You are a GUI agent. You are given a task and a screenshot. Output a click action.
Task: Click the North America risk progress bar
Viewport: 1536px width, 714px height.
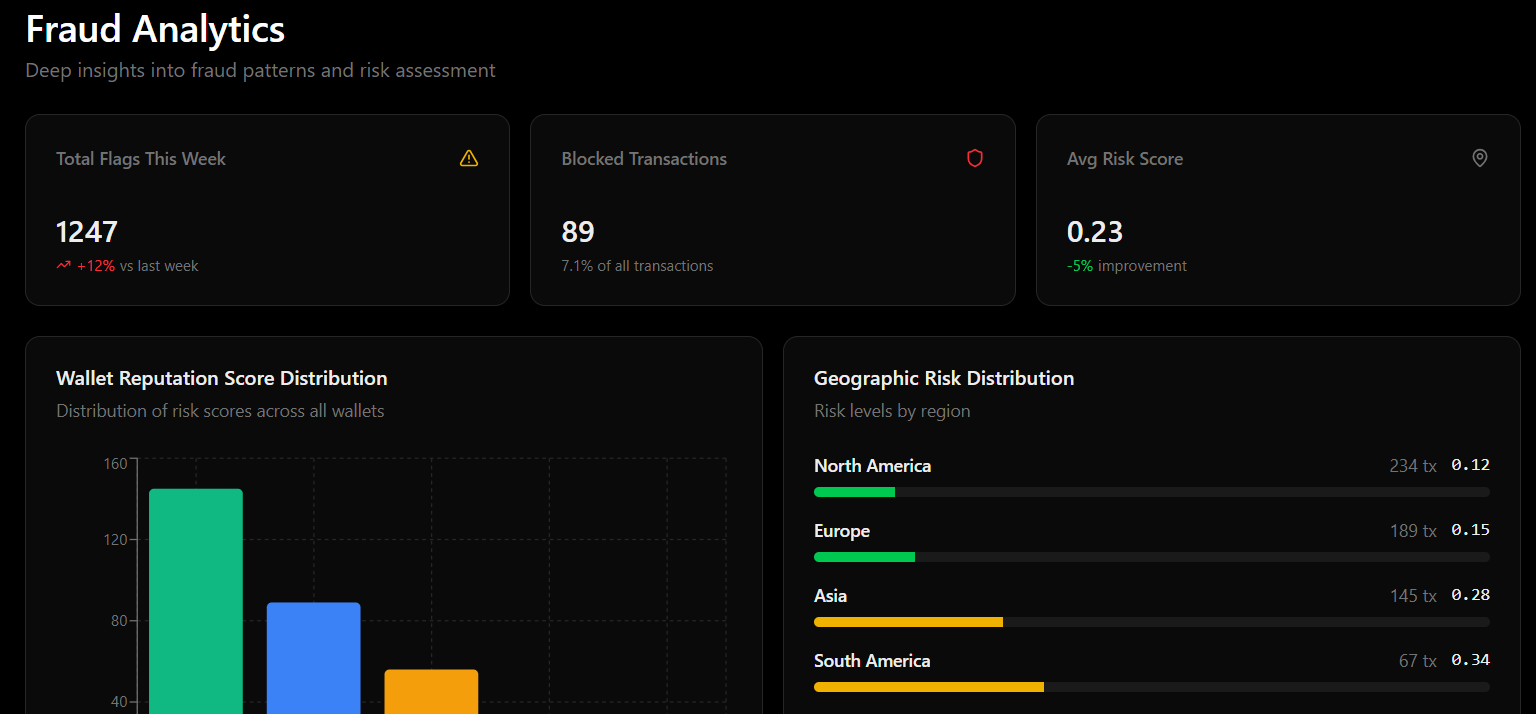coord(1152,492)
